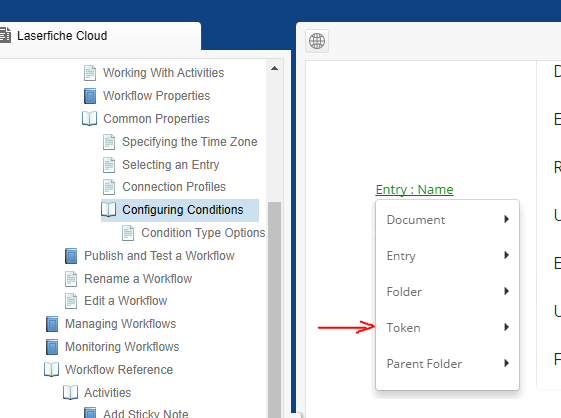Click the Publish and Test a Workflow book icon
Screen dimensions: 561x418
click(x=71, y=256)
